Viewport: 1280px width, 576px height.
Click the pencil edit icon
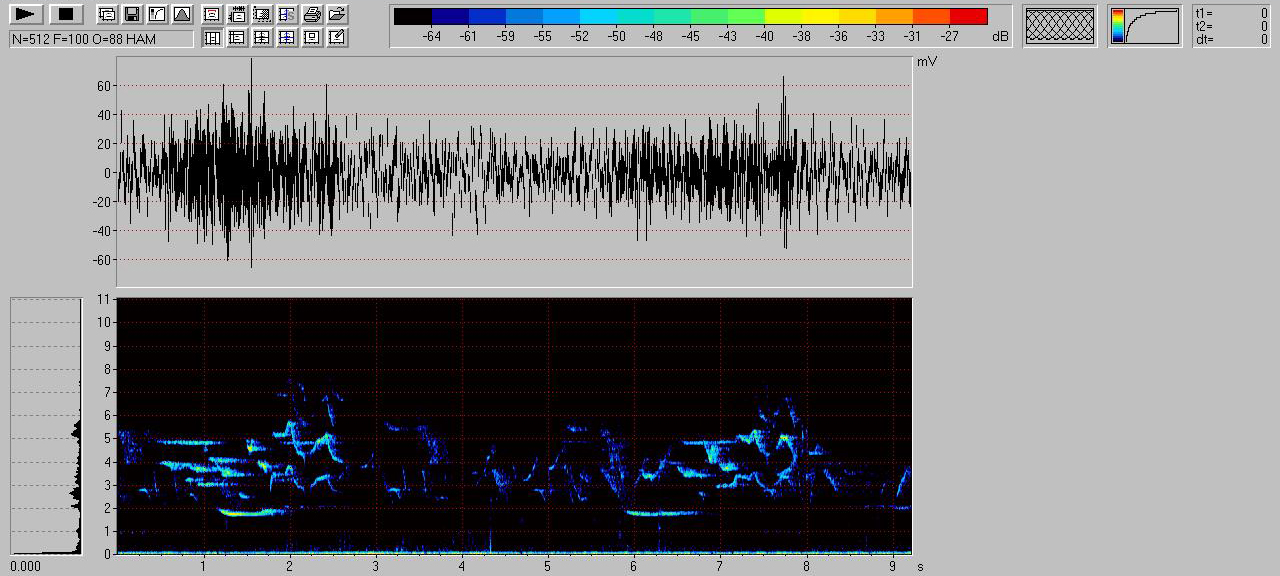[337, 38]
